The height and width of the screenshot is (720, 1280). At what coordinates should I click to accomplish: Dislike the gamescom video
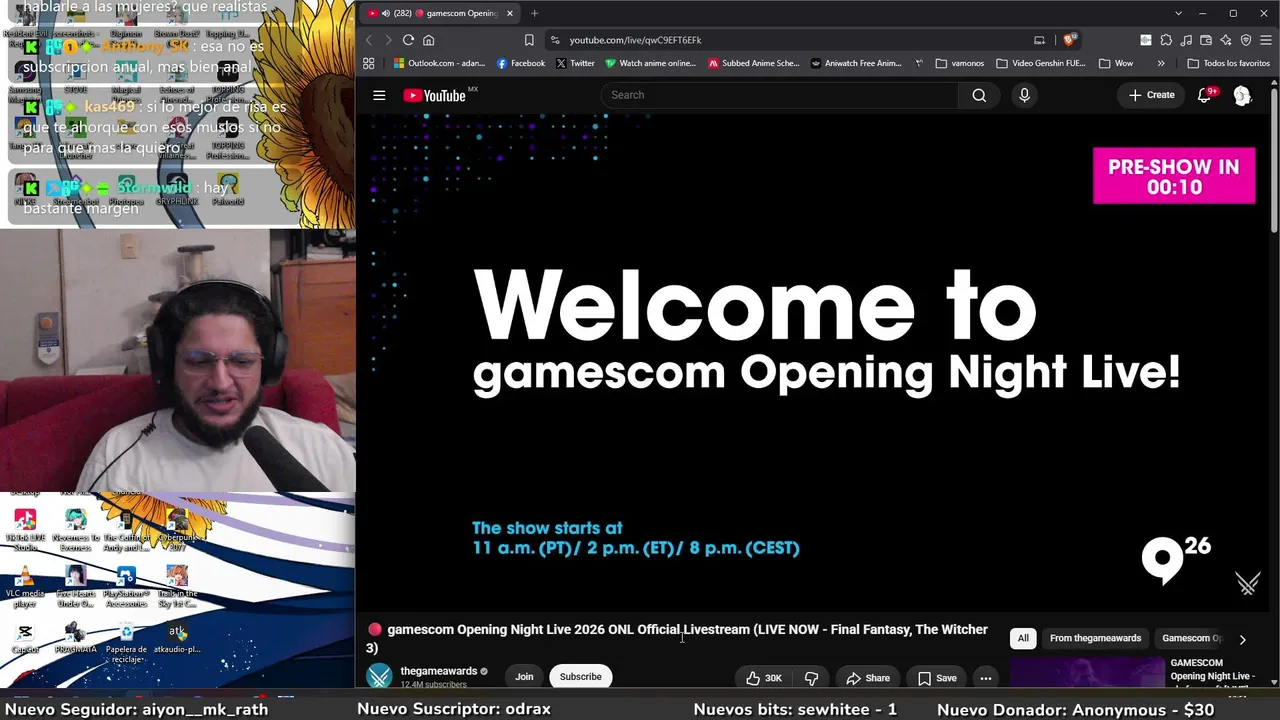811,678
